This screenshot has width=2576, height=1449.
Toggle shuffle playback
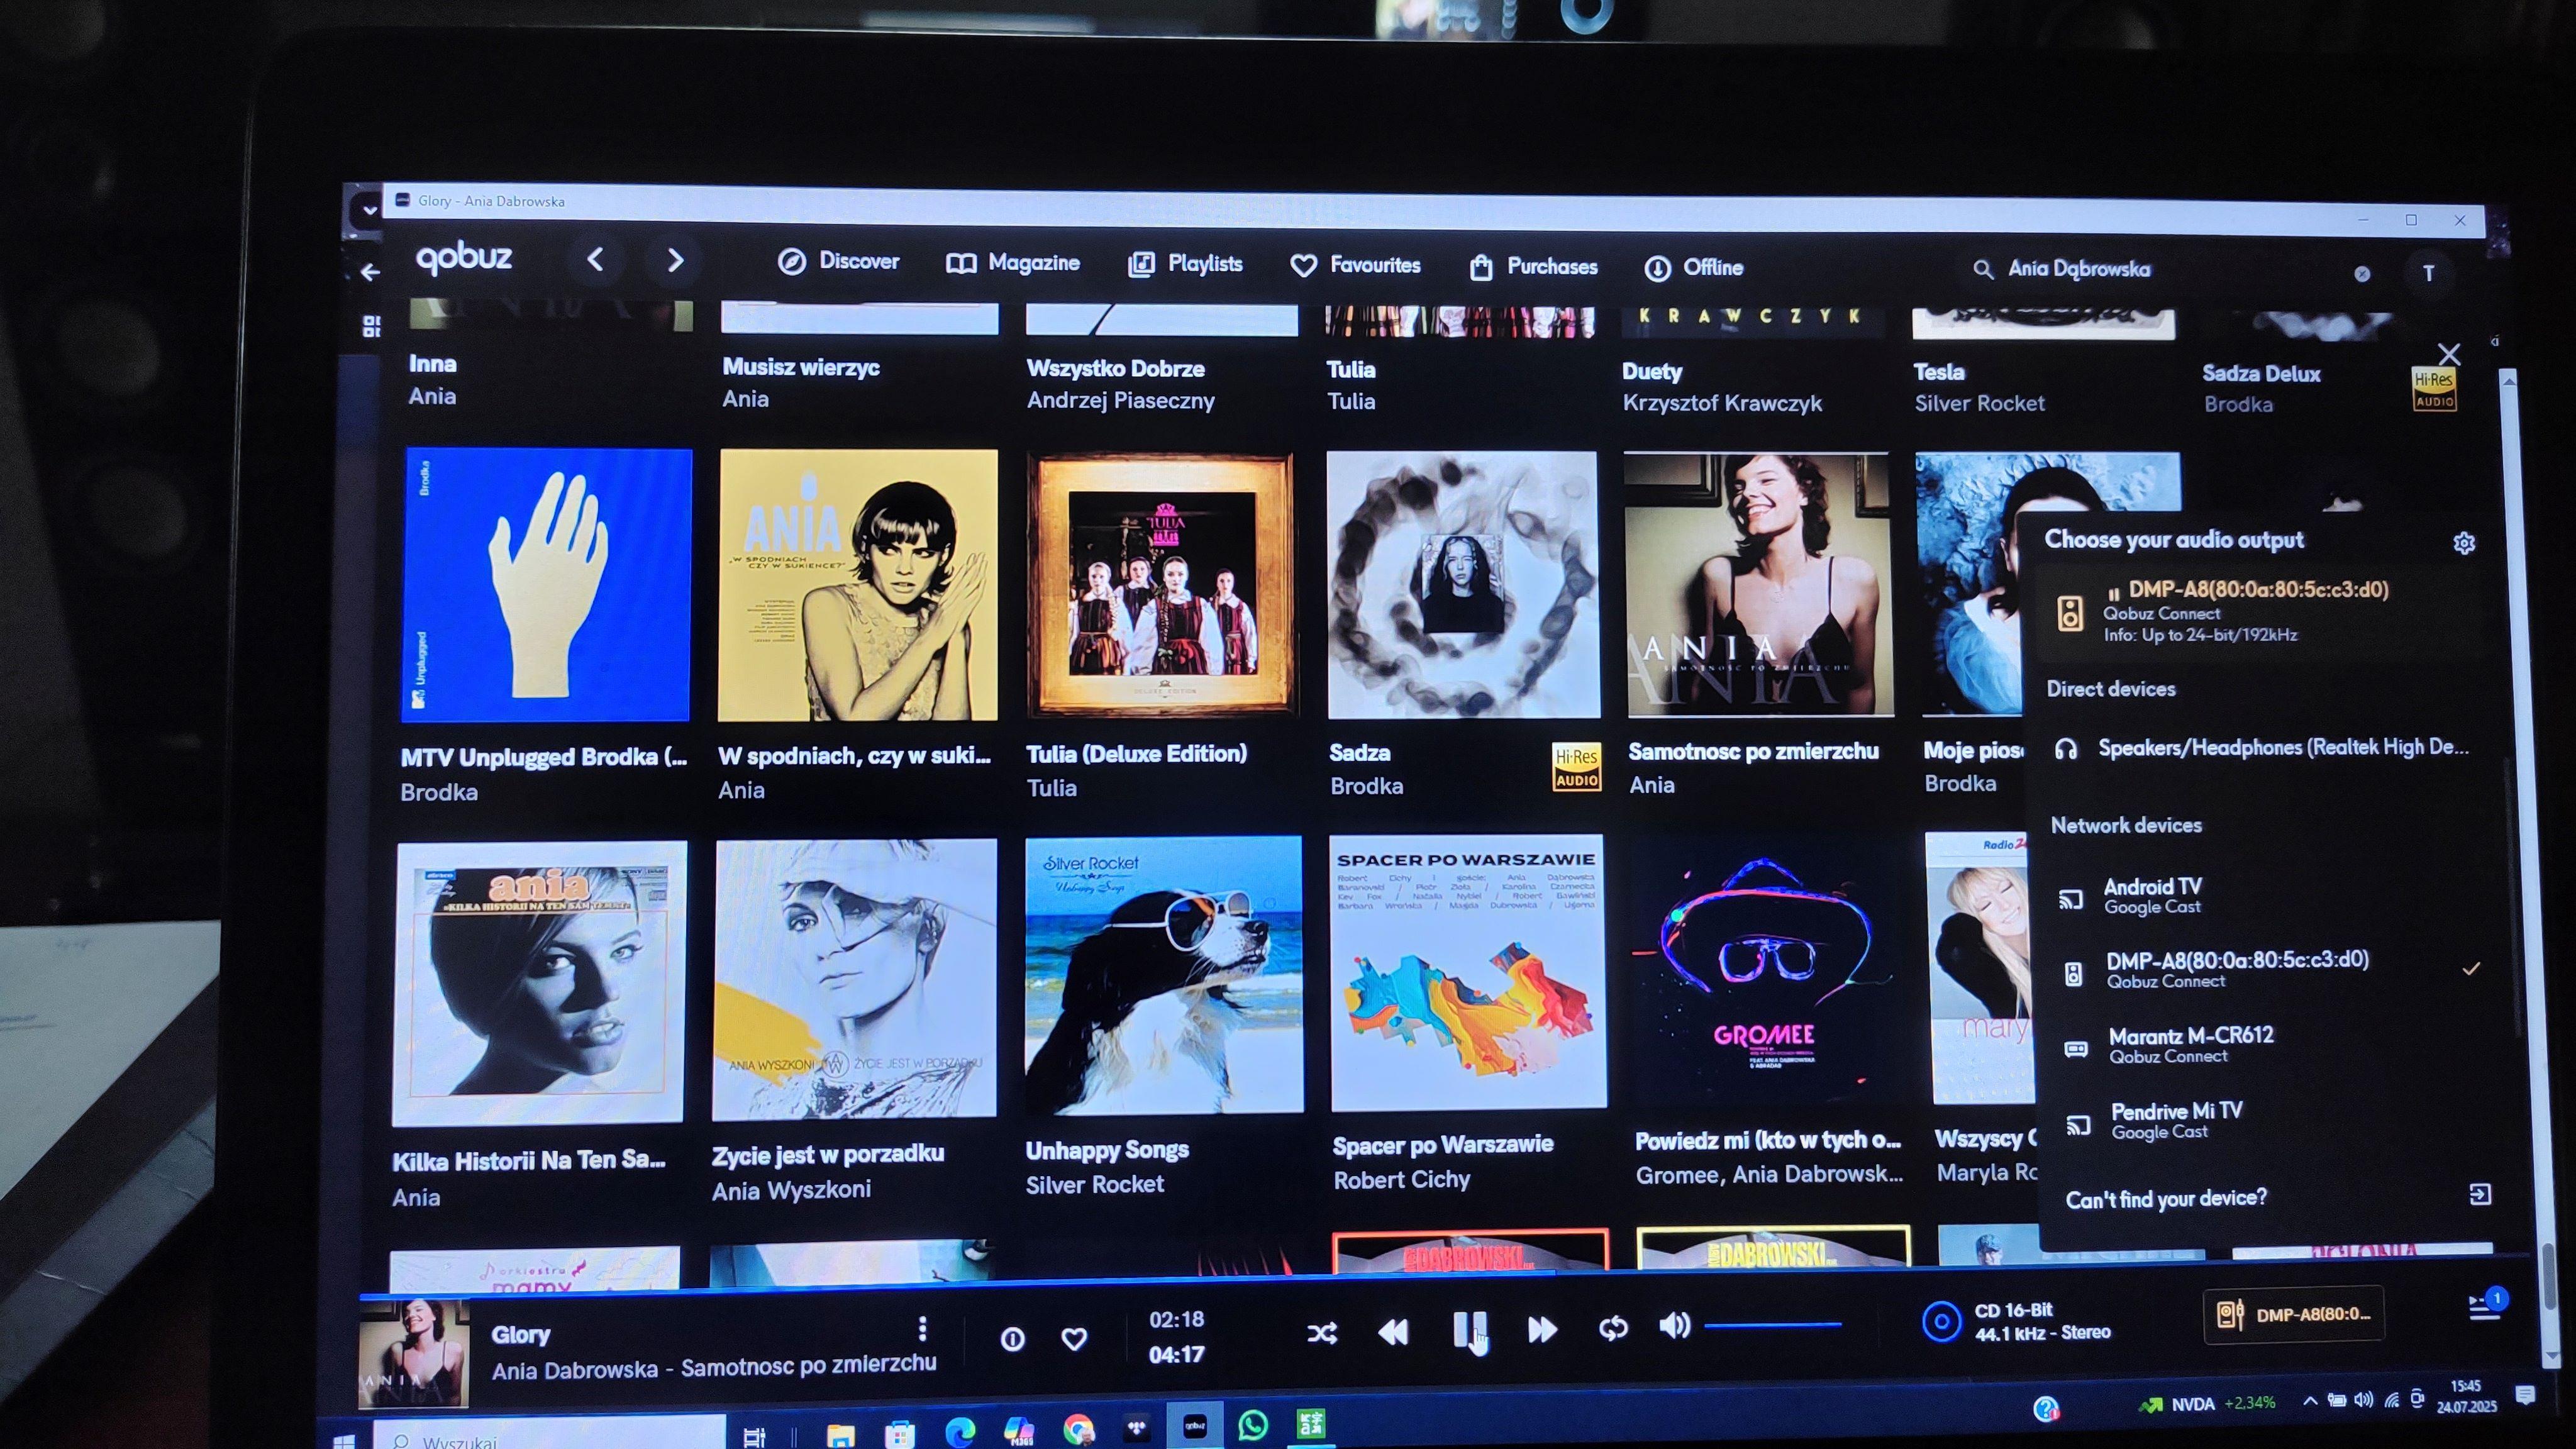(1321, 1333)
